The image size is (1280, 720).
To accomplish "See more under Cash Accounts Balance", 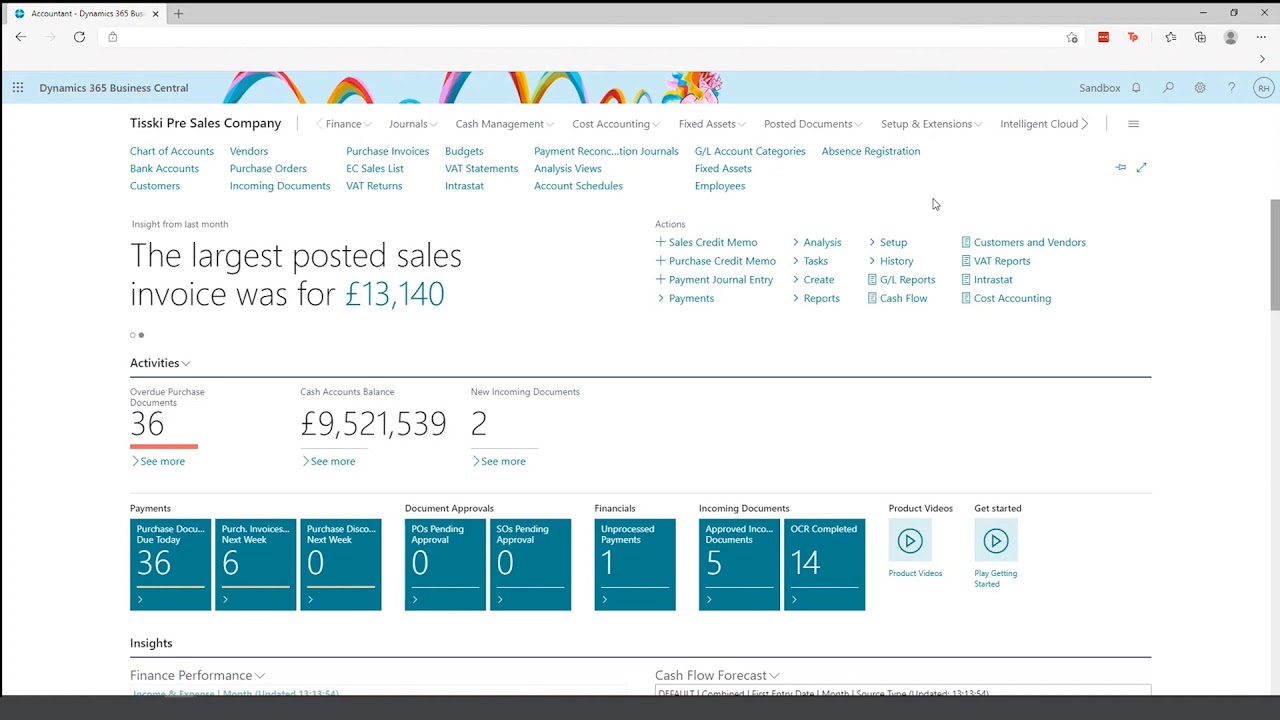I will pyautogui.click(x=328, y=461).
